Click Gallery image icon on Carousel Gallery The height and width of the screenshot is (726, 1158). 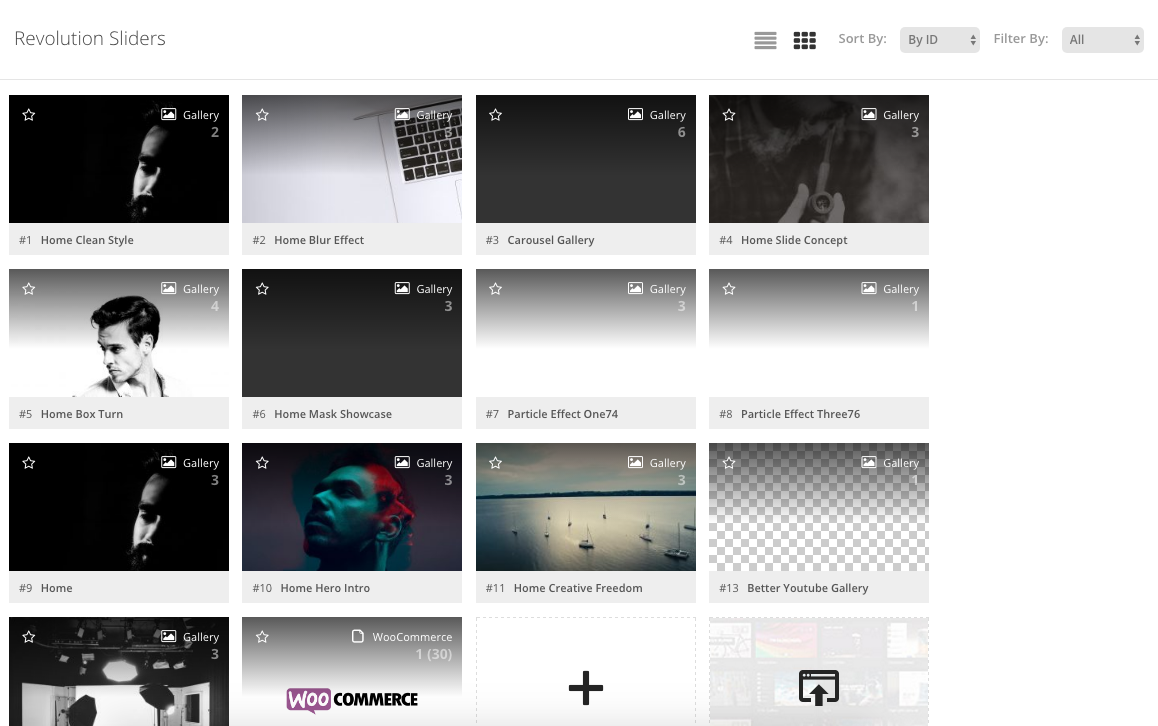point(635,115)
